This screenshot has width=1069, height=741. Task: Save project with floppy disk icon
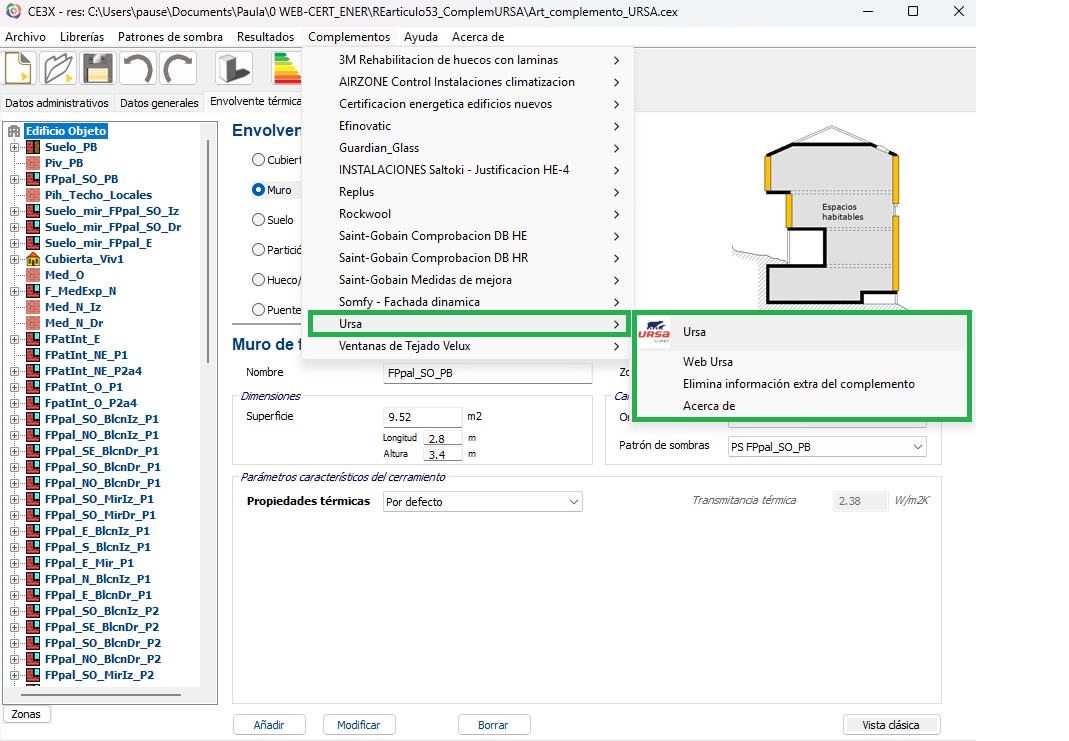(x=98, y=68)
